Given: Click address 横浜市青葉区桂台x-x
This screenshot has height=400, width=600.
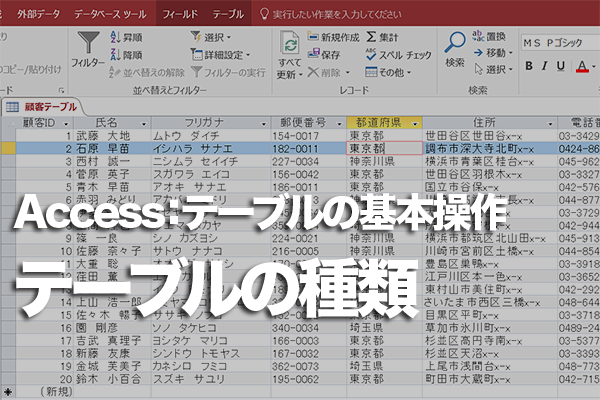Looking at the screenshot, I should tap(490, 162).
